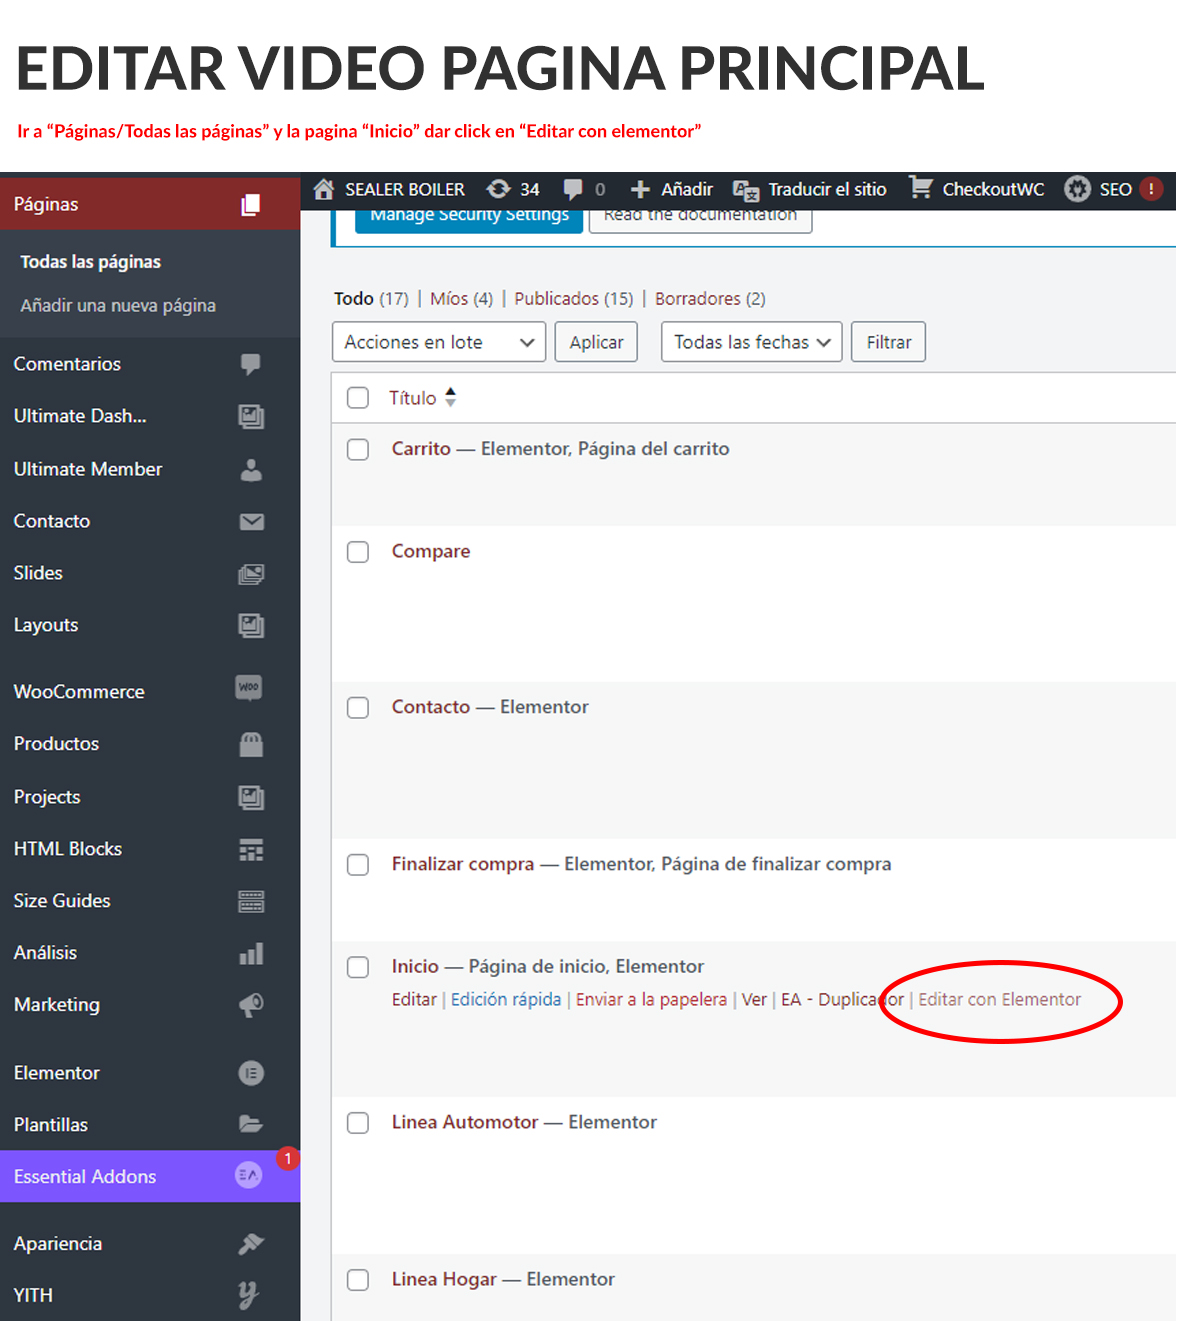Open the Páginas menu icon
1177x1321 pixels.
click(x=251, y=204)
